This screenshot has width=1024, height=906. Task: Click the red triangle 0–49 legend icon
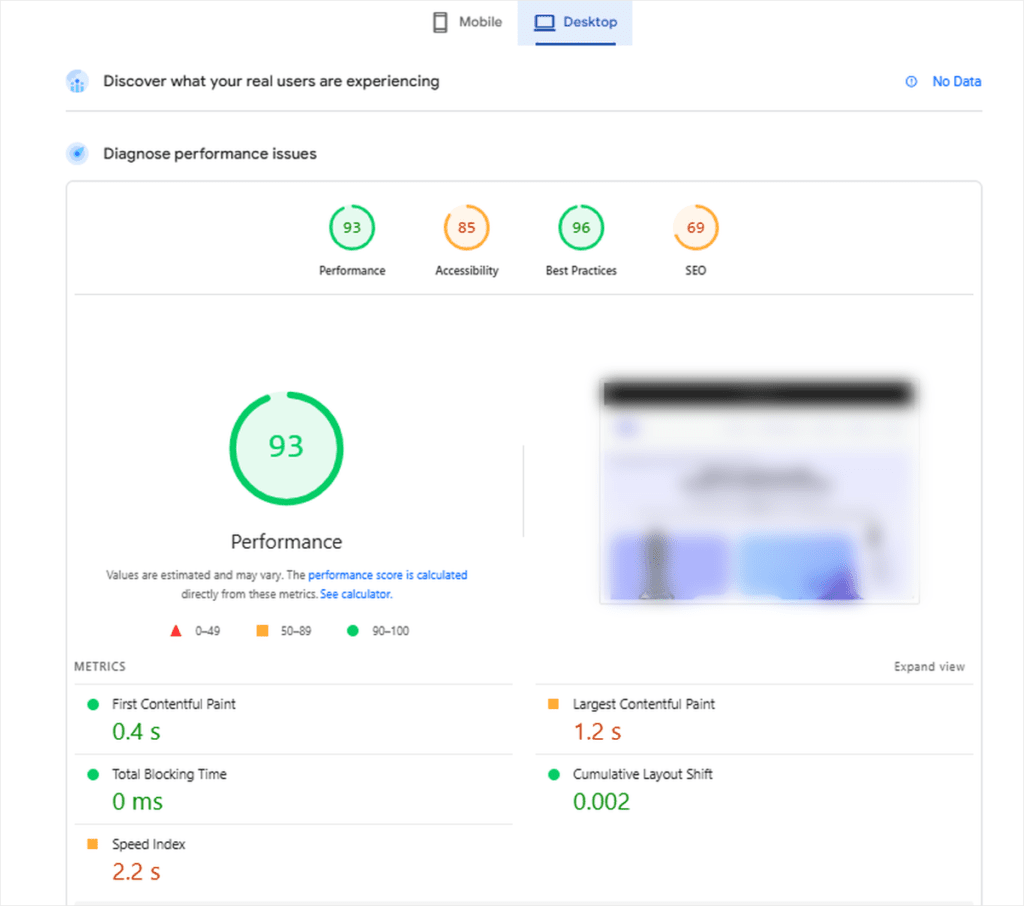pyautogui.click(x=176, y=631)
